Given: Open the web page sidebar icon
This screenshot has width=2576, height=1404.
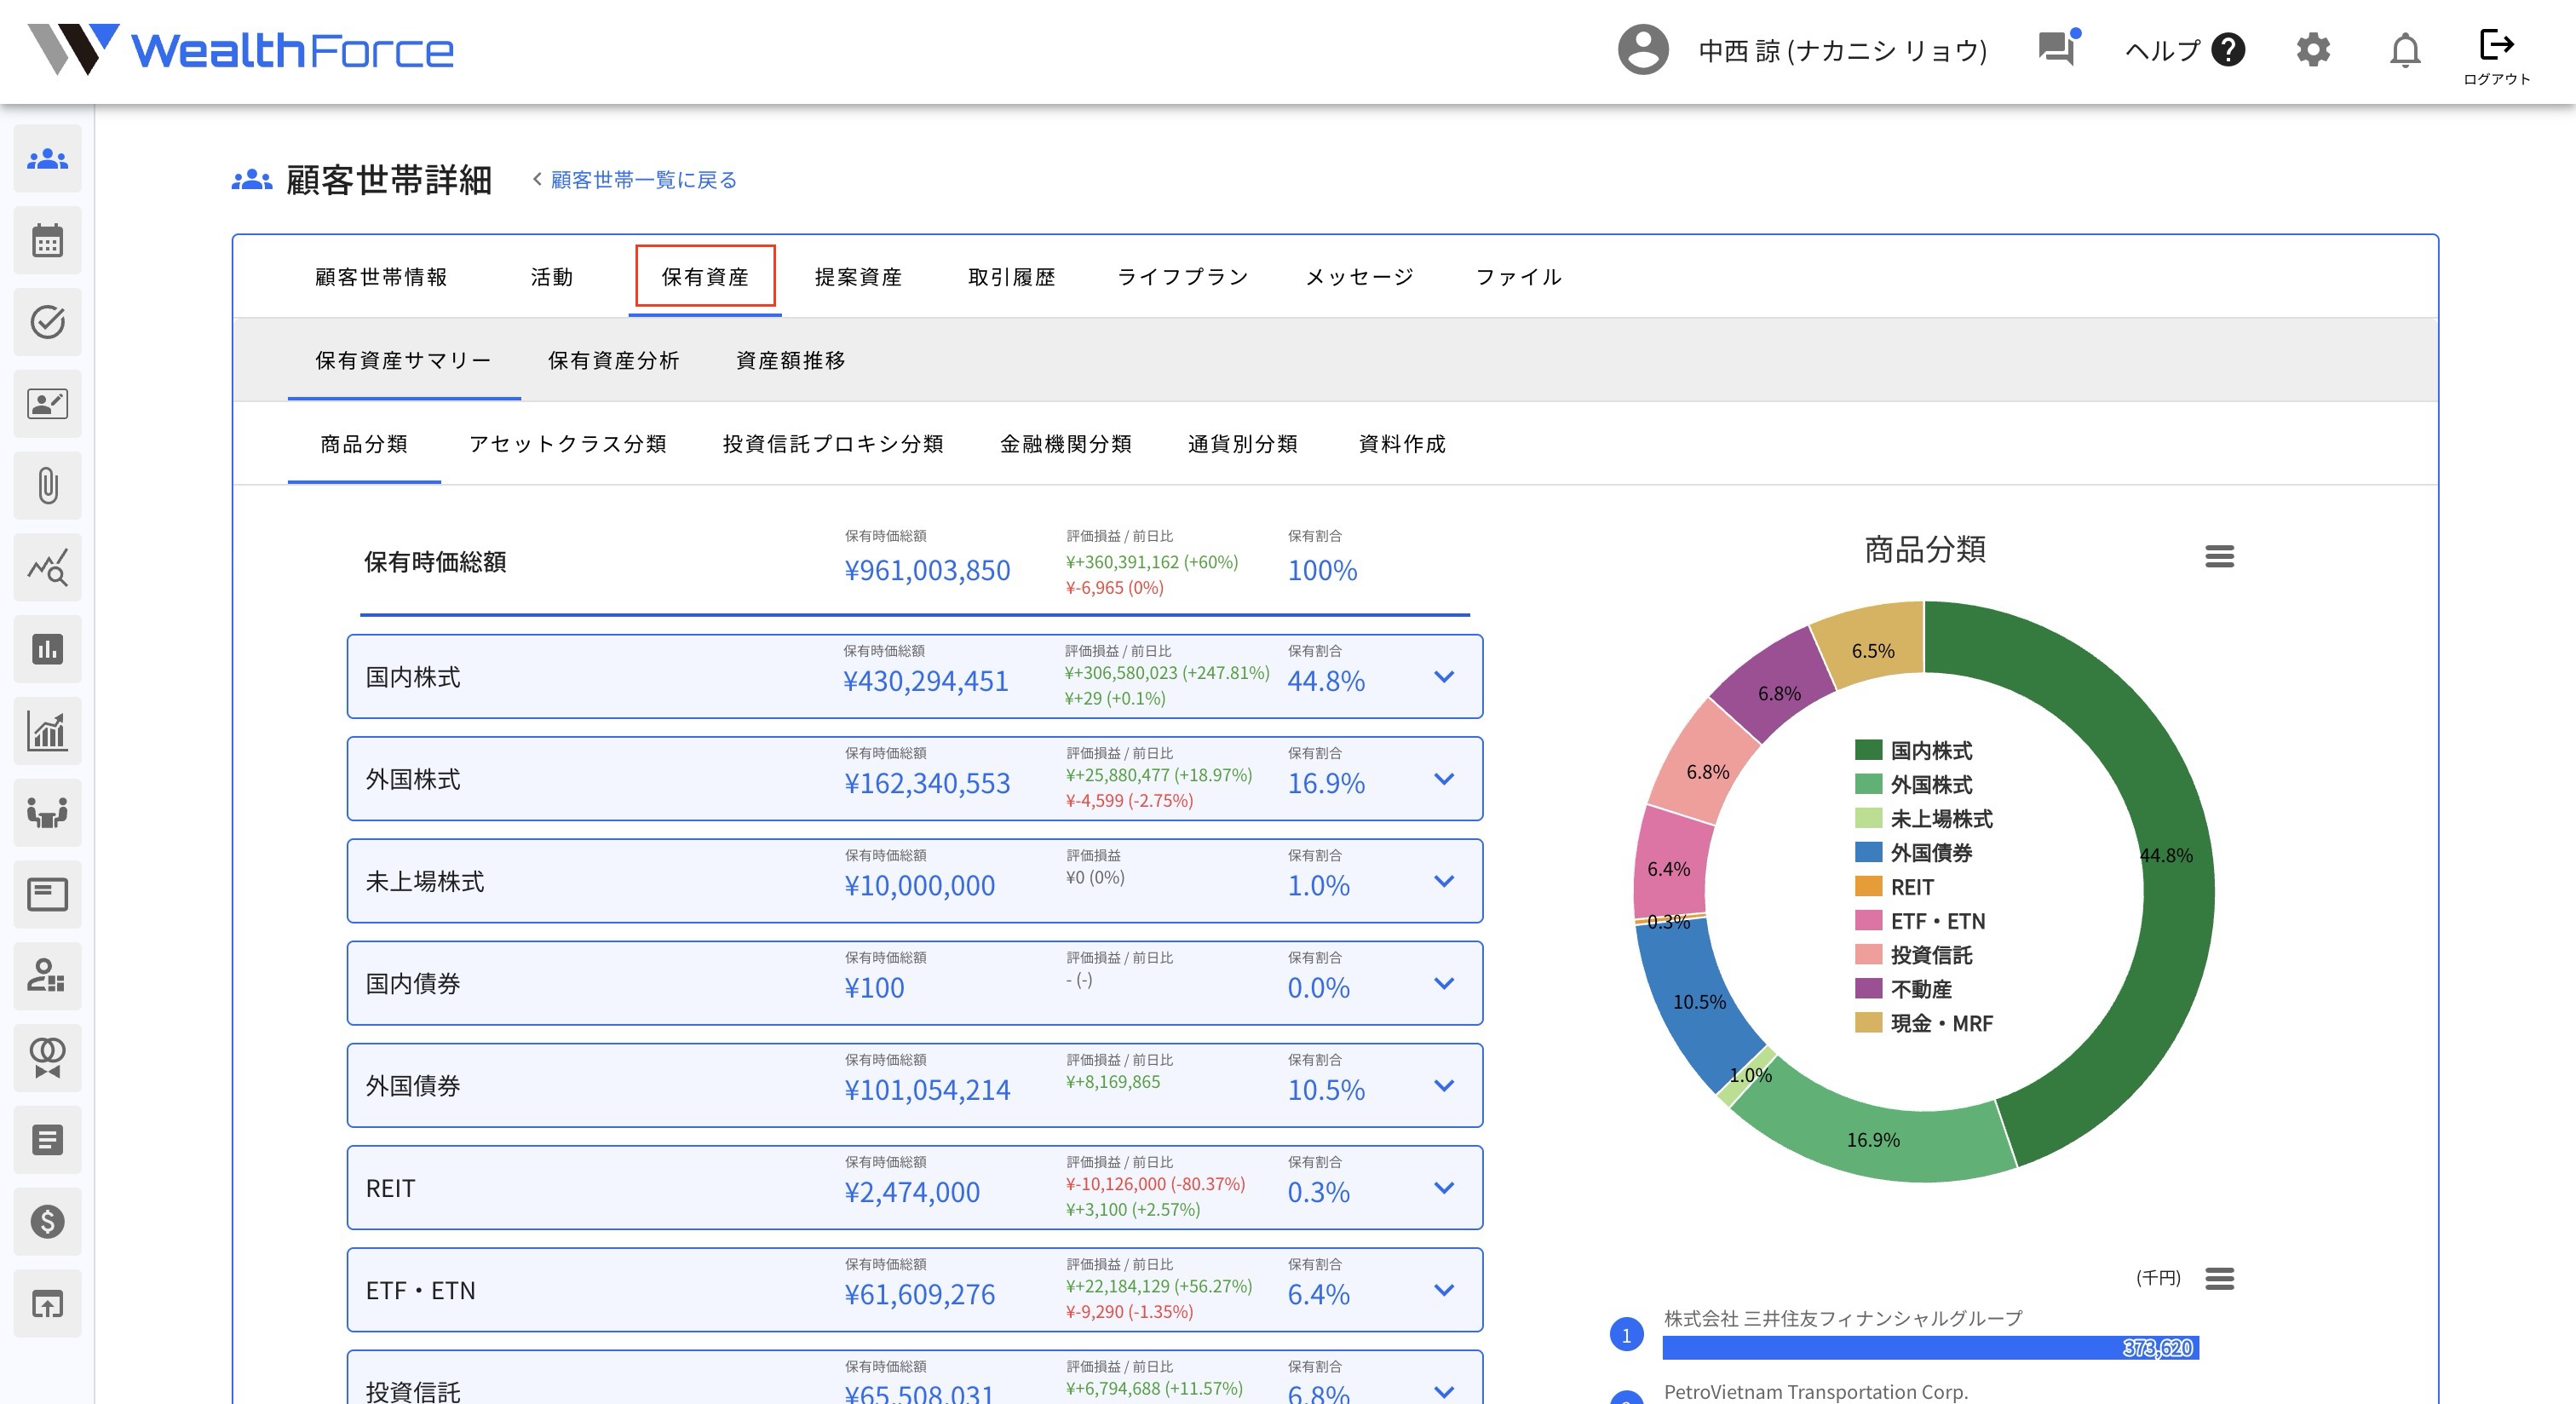Looking at the screenshot, I should pos(47,894).
